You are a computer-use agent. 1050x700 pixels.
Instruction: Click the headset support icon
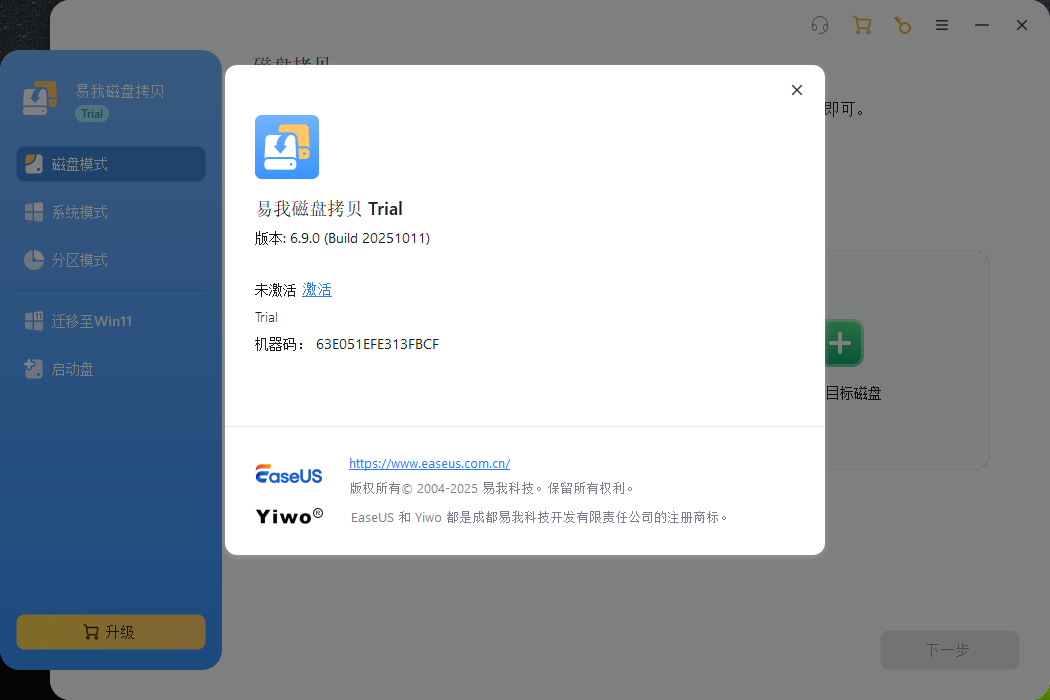pyautogui.click(x=820, y=26)
